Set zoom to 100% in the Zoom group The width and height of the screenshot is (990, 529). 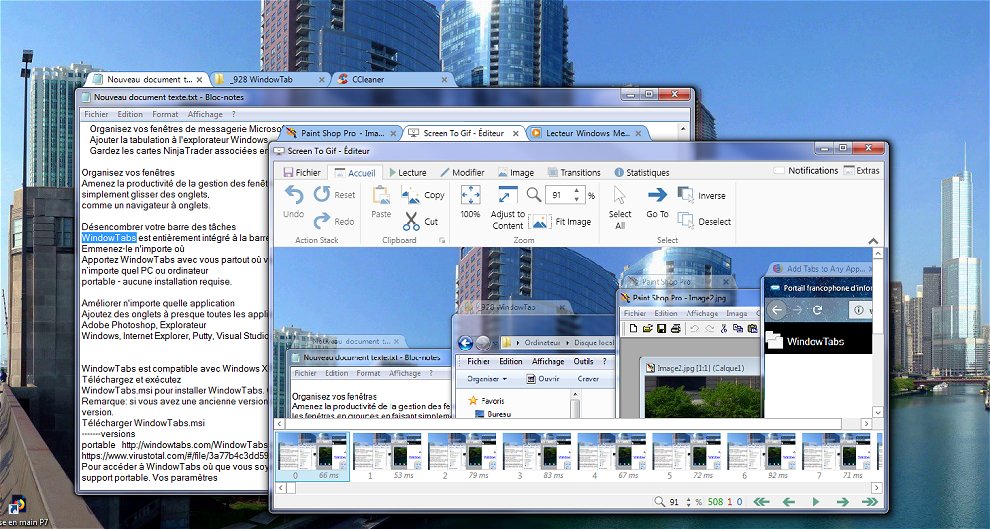(470, 202)
